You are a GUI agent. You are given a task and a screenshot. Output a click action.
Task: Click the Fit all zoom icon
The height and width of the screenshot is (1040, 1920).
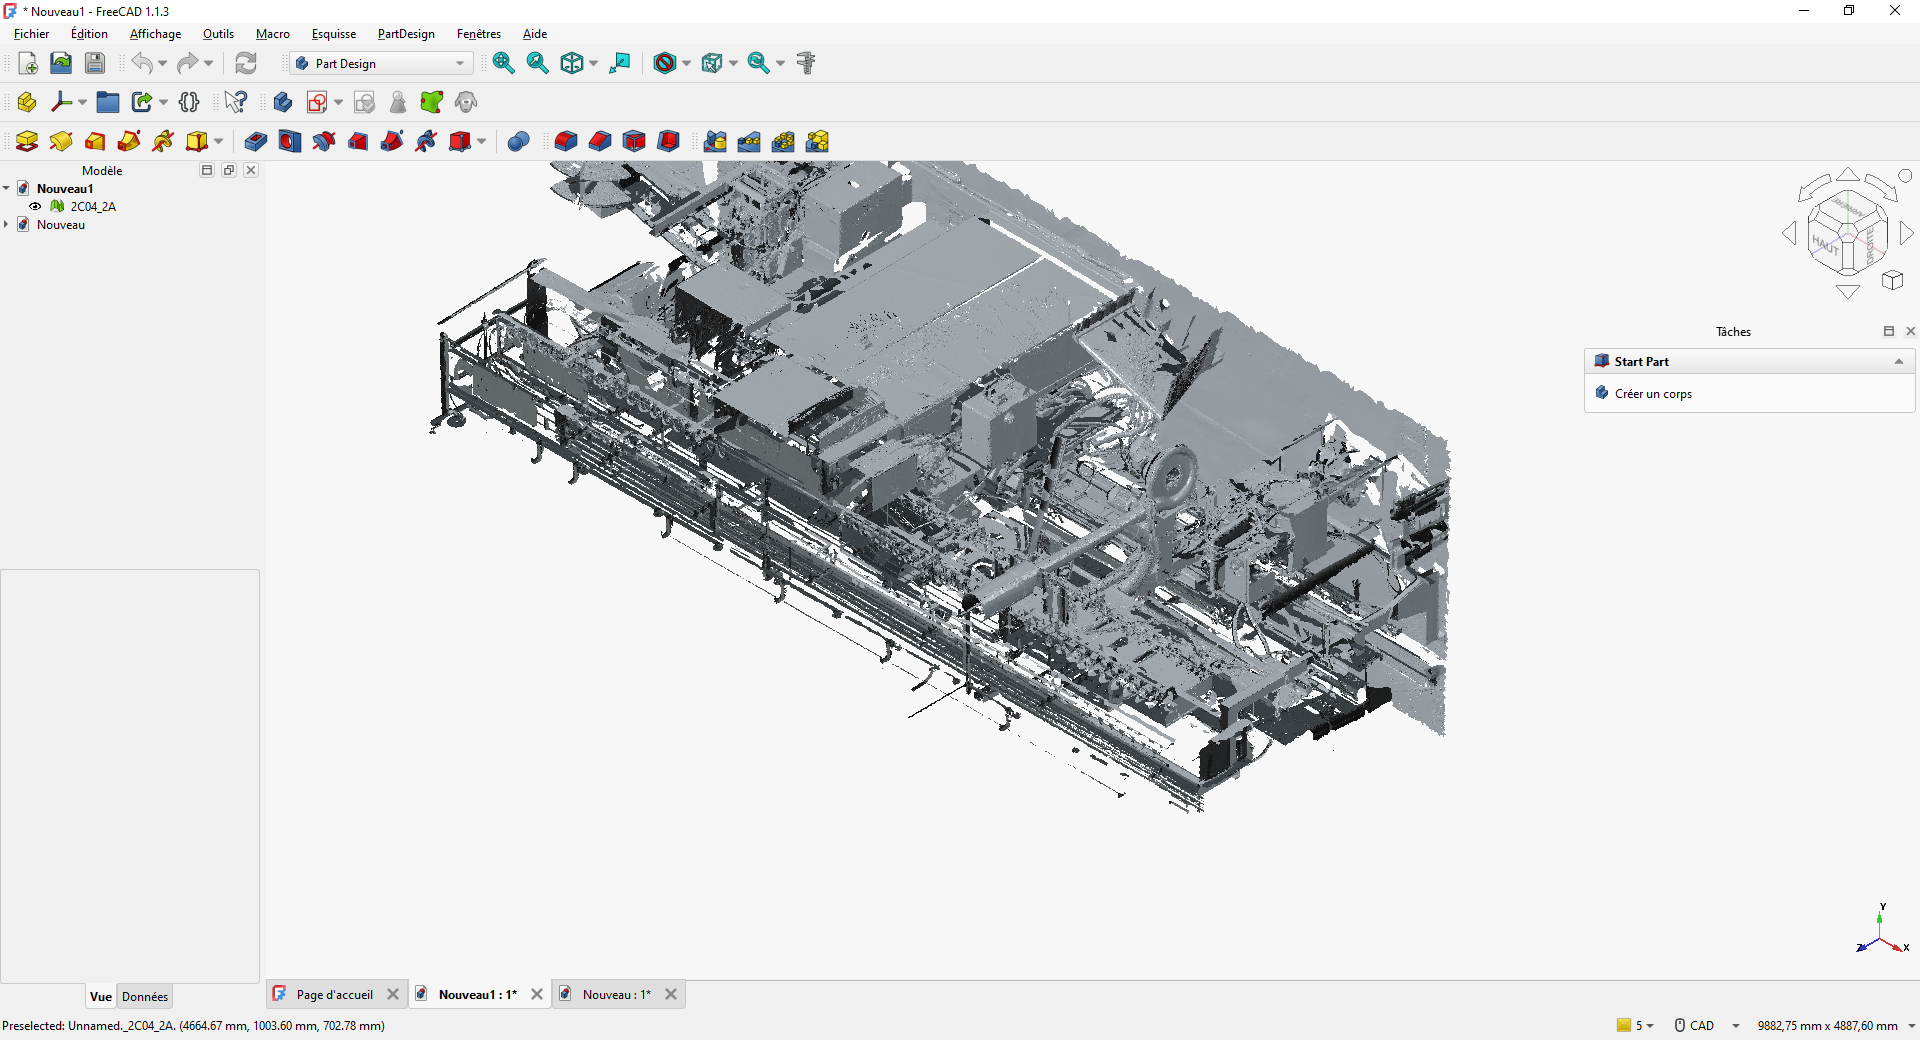(504, 63)
